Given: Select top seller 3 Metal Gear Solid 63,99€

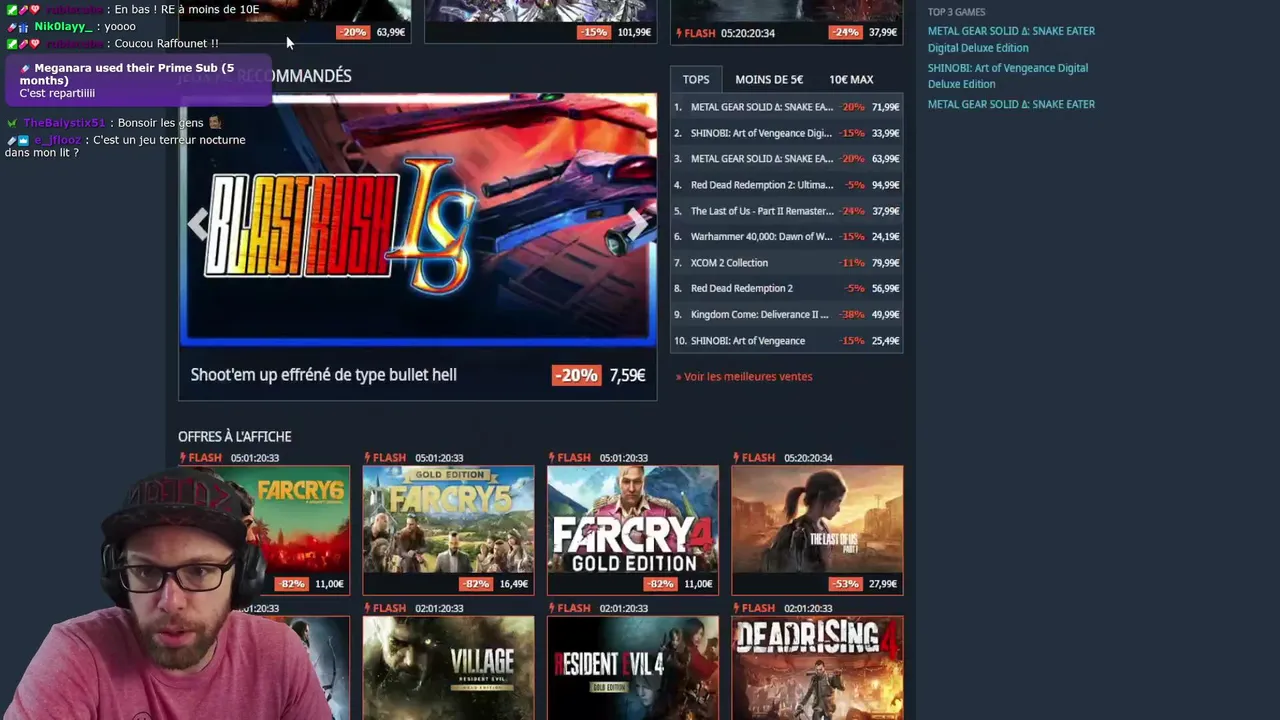Looking at the screenshot, I should click(787, 159).
